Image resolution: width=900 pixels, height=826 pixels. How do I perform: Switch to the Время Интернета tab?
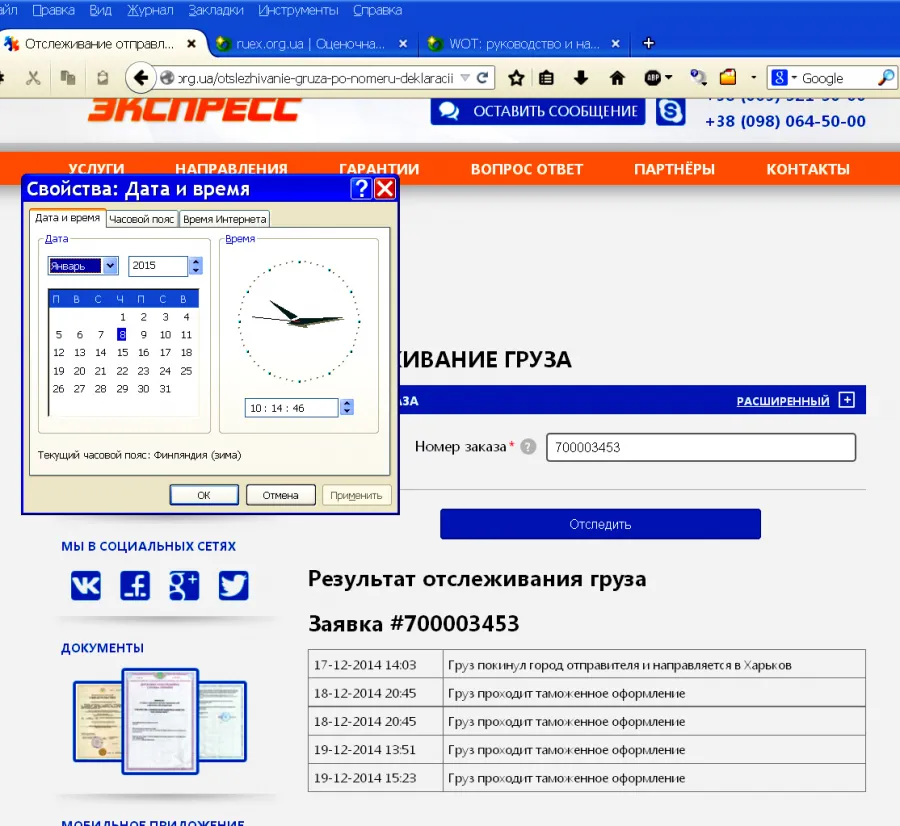224,219
